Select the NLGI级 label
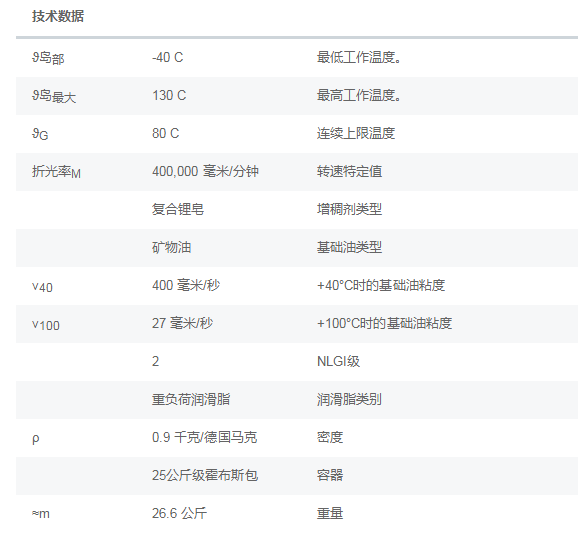 tap(338, 361)
